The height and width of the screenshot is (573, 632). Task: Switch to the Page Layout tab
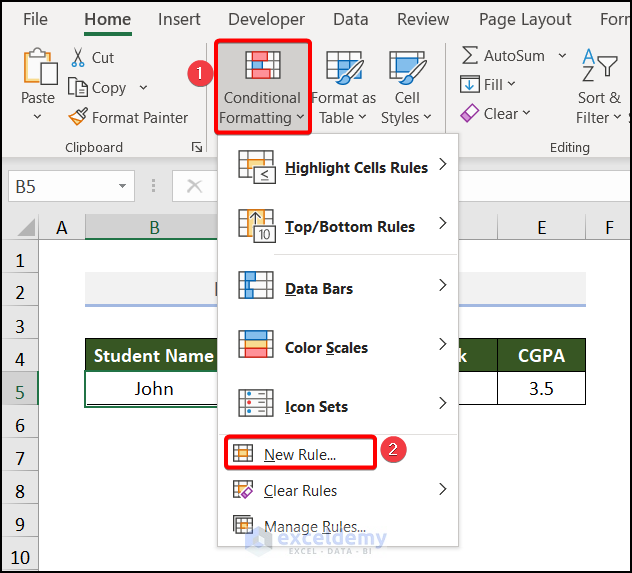tap(525, 20)
